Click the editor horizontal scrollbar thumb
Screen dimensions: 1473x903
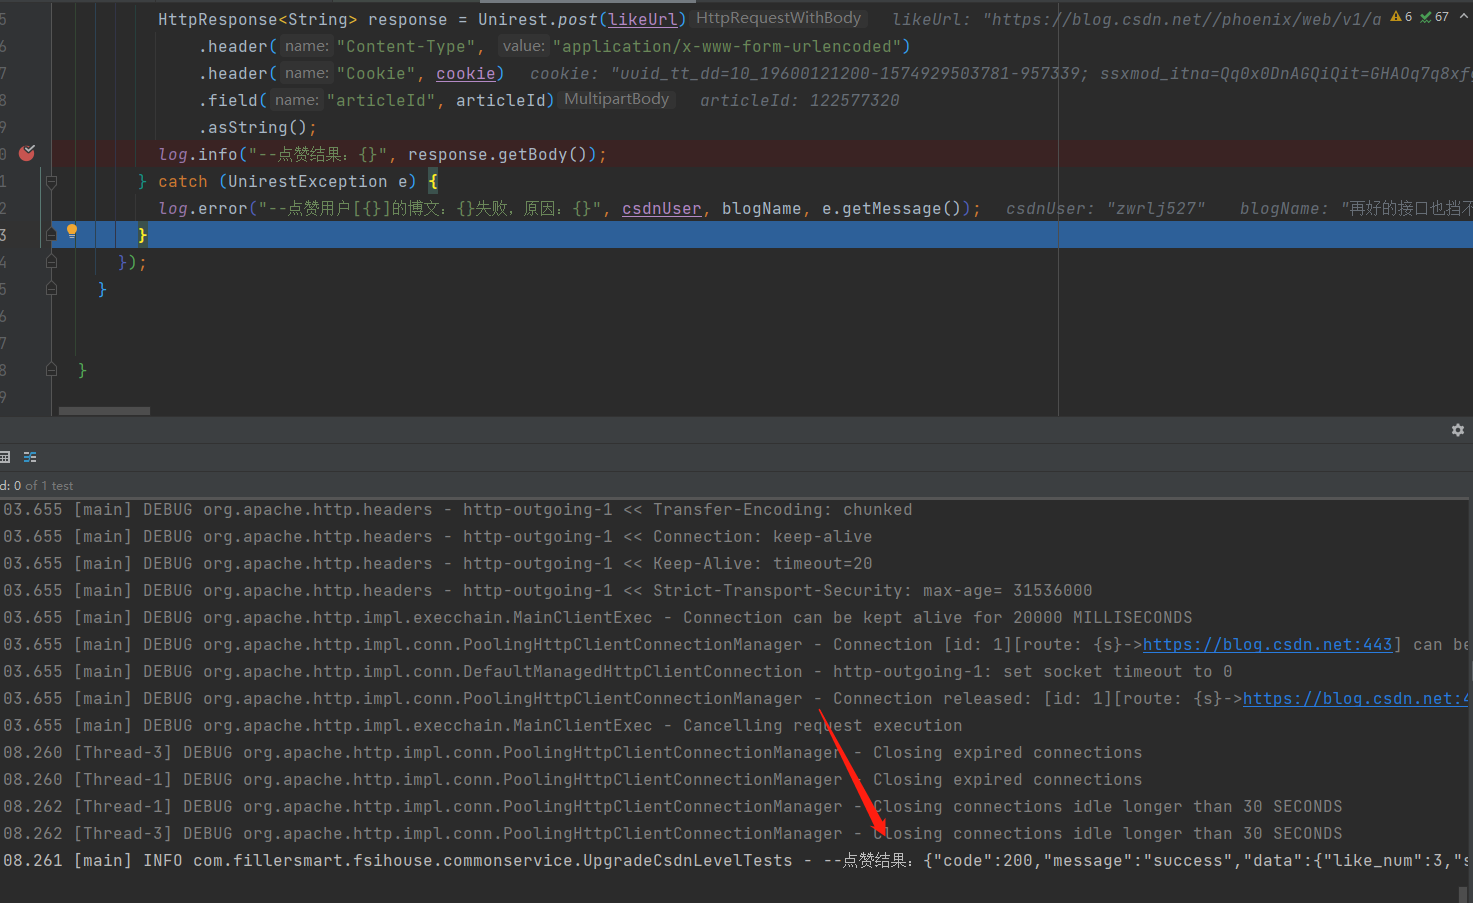104,411
